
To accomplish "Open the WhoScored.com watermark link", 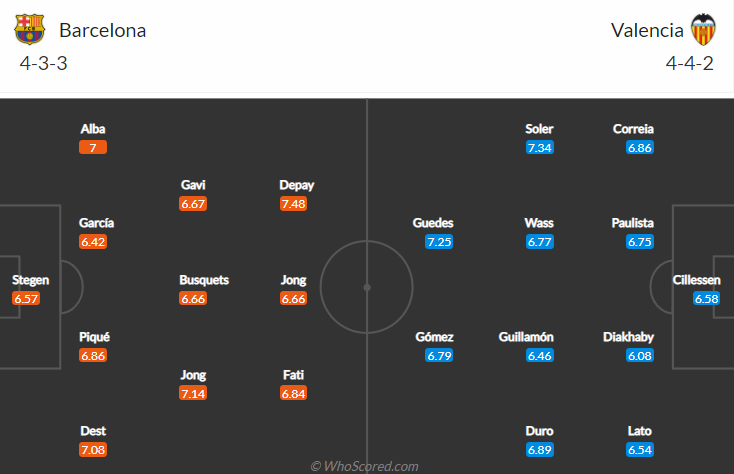I will [x=365, y=466].
